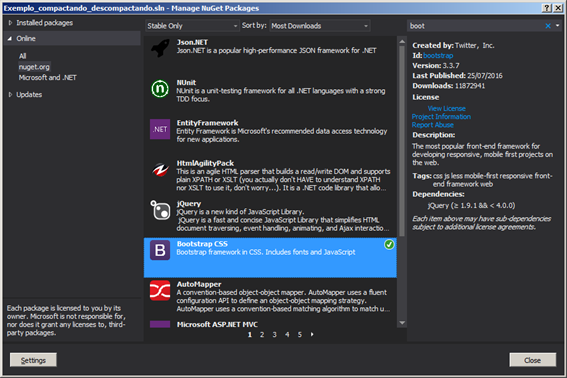567x378 pixels.
Task: Clear the search box with the X icon
Action: [548, 26]
